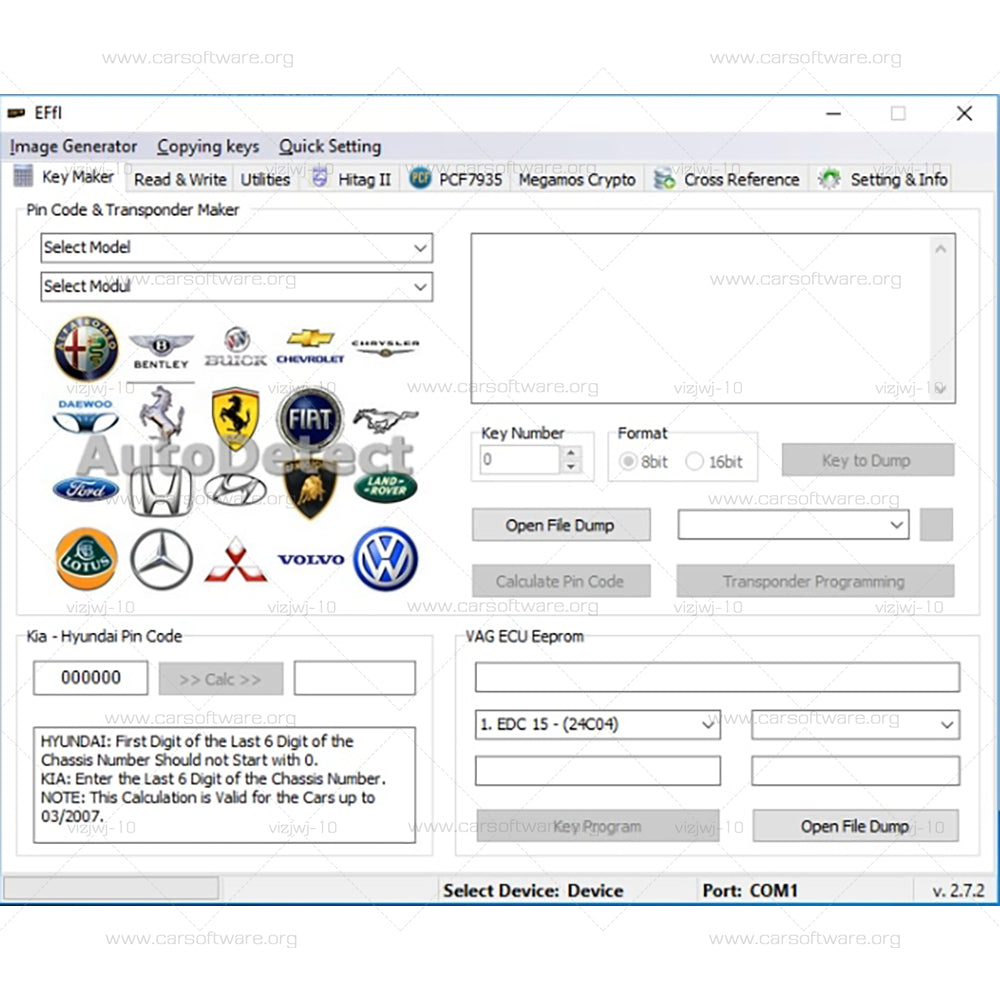Open the EDC 15 - (24C04) dropdown
This screenshot has height=1000, width=1000.
coord(598,724)
